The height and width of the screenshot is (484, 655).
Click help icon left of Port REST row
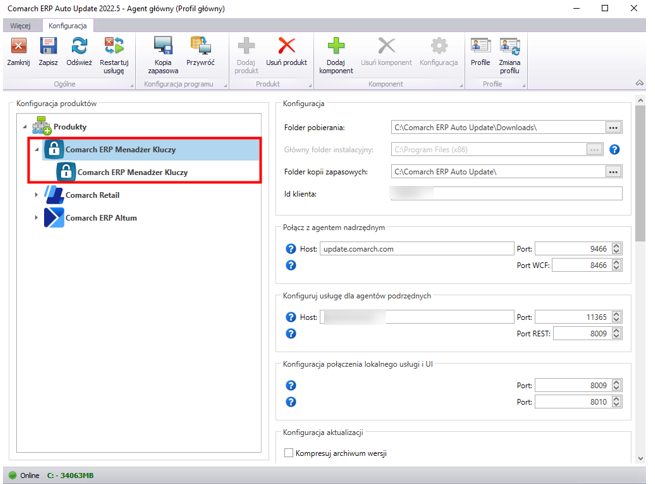pos(291,333)
